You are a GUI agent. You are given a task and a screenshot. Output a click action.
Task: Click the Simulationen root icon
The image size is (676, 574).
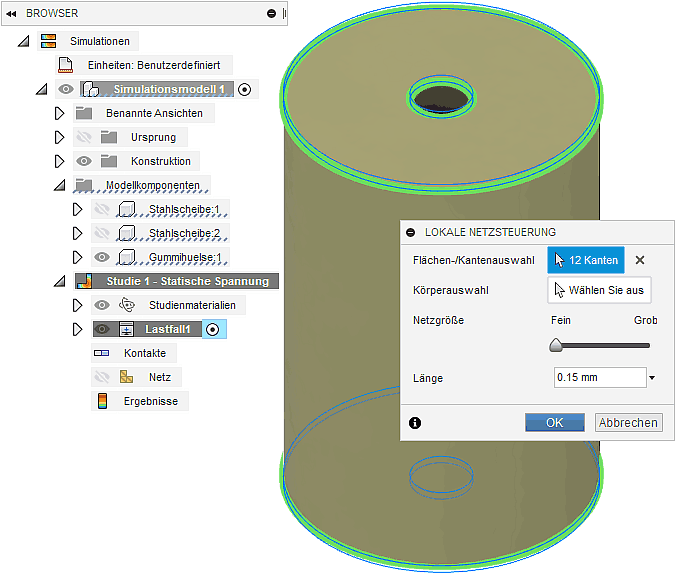pos(48,41)
